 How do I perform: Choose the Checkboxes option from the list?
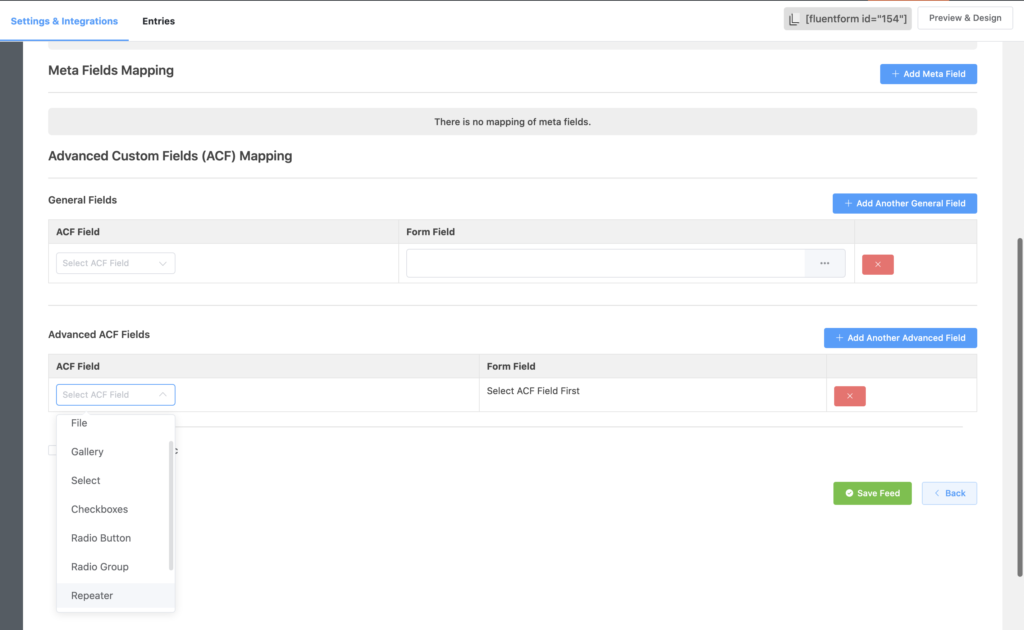(99, 509)
